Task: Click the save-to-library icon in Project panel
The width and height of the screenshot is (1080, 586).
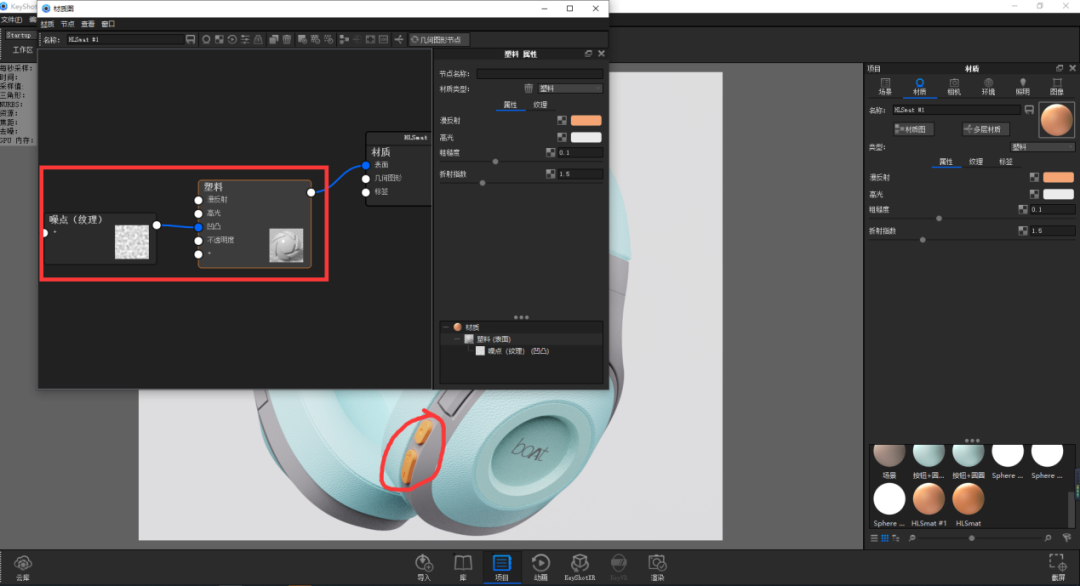Action: [x=1029, y=110]
